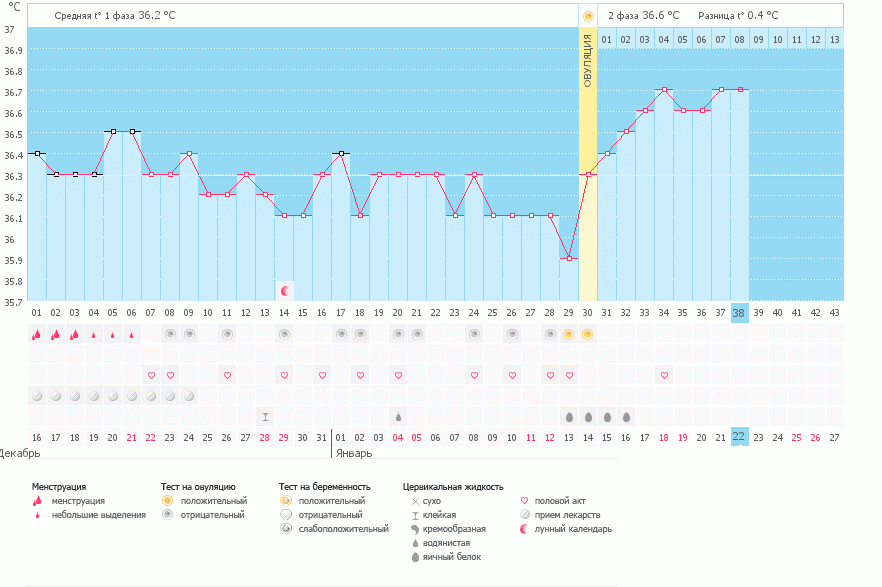882x587 pixels.
Task: Click the ovulation sun icon in the header
Action: (x=588, y=16)
